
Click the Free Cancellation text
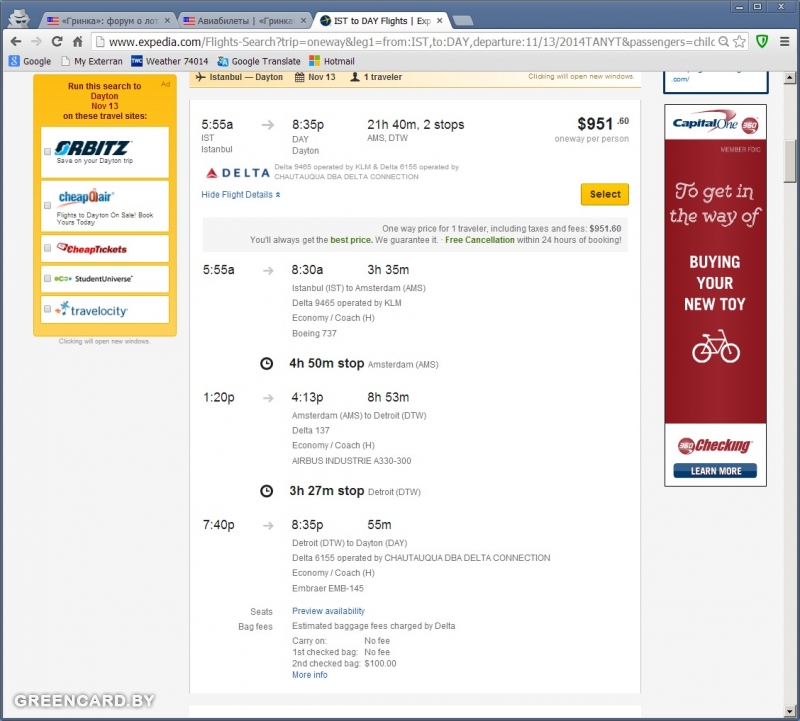(x=480, y=240)
